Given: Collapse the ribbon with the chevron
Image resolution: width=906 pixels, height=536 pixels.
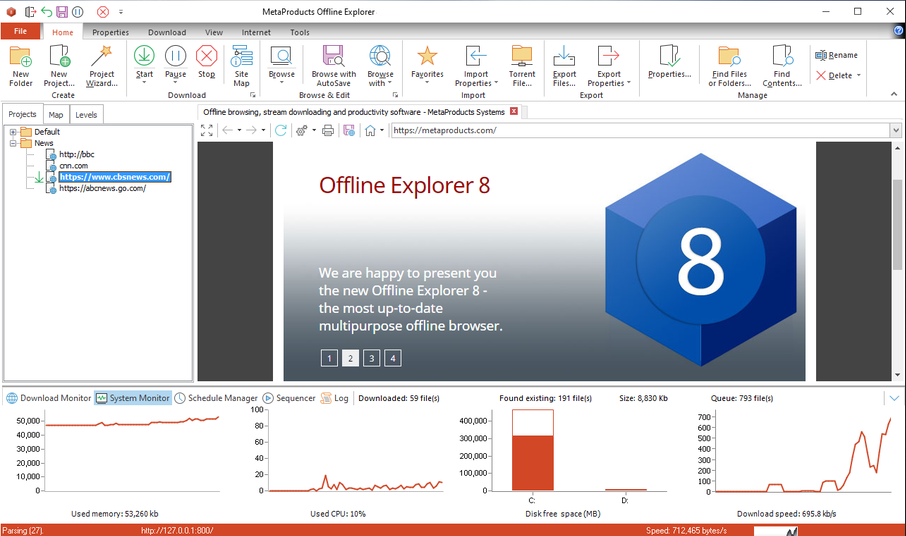Looking at the screenshot, I should pos(894,94).
